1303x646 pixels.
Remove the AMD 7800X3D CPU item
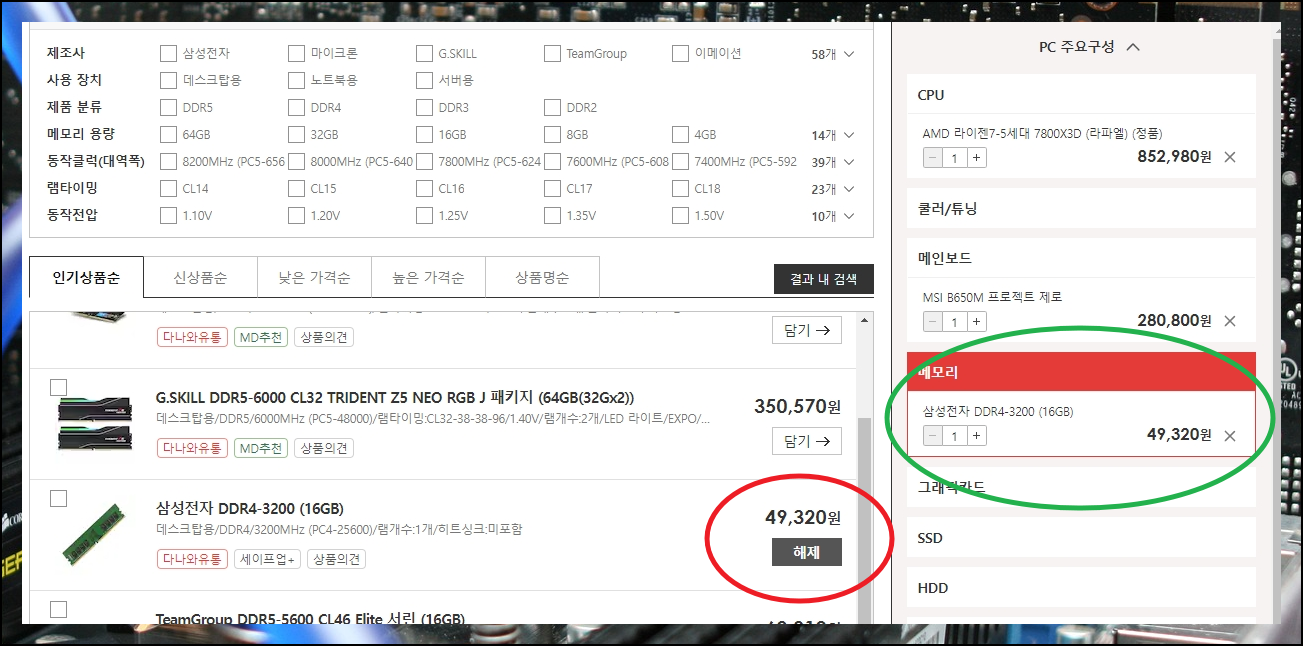(x=1230, y=157)
